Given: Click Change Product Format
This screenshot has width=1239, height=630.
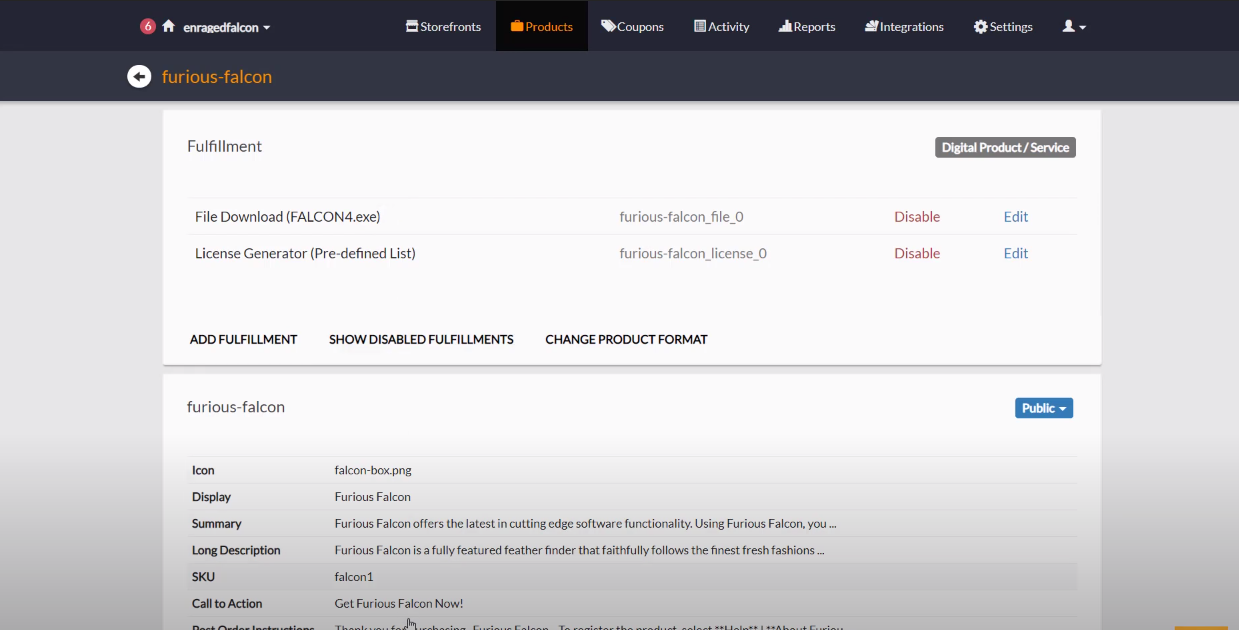Looking at the screenshot, I should [626, 339].
